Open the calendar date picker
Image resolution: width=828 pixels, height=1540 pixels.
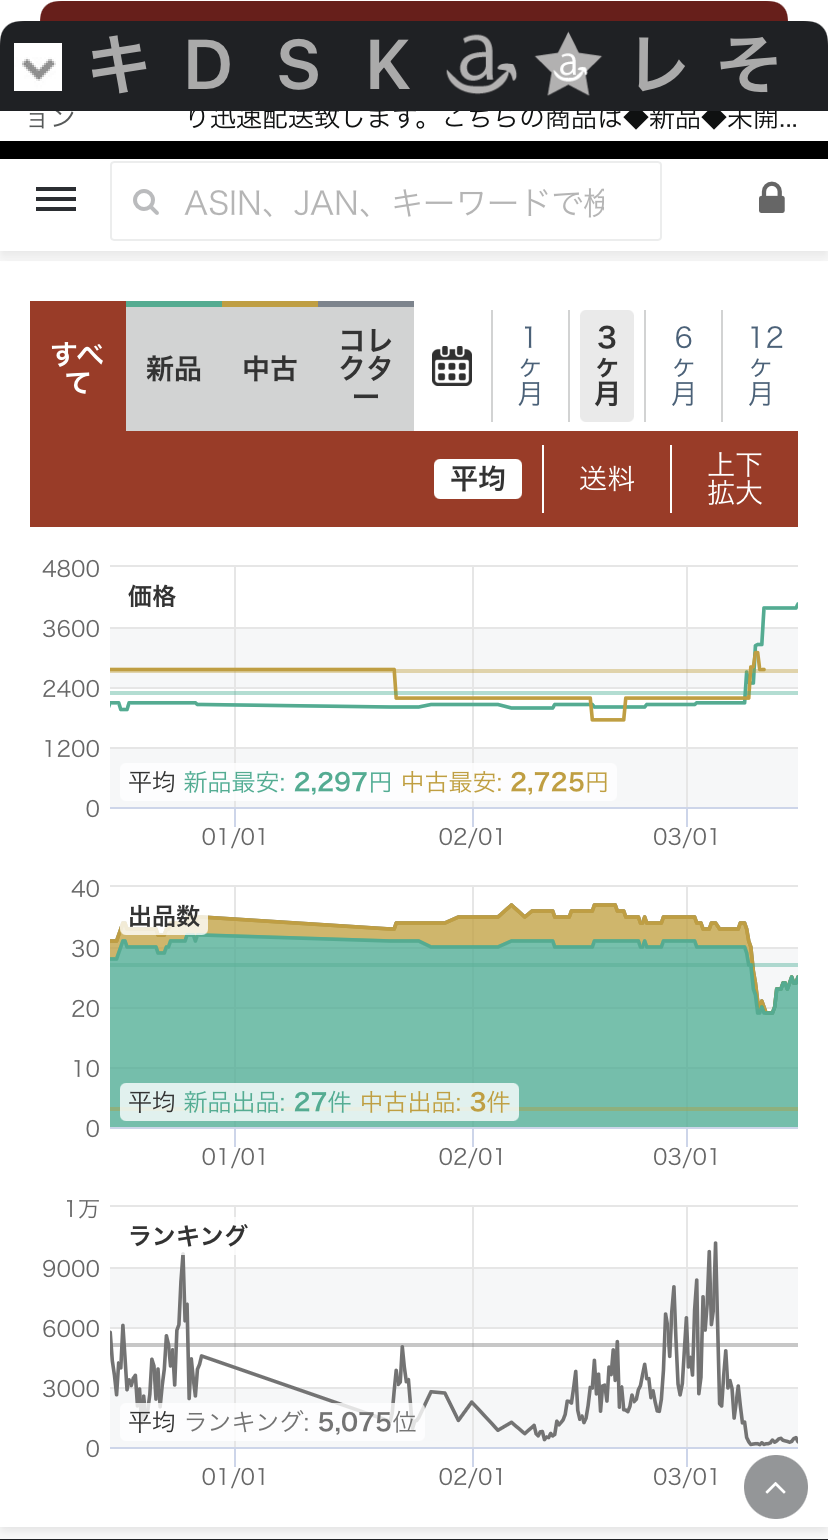pos(452,366)
